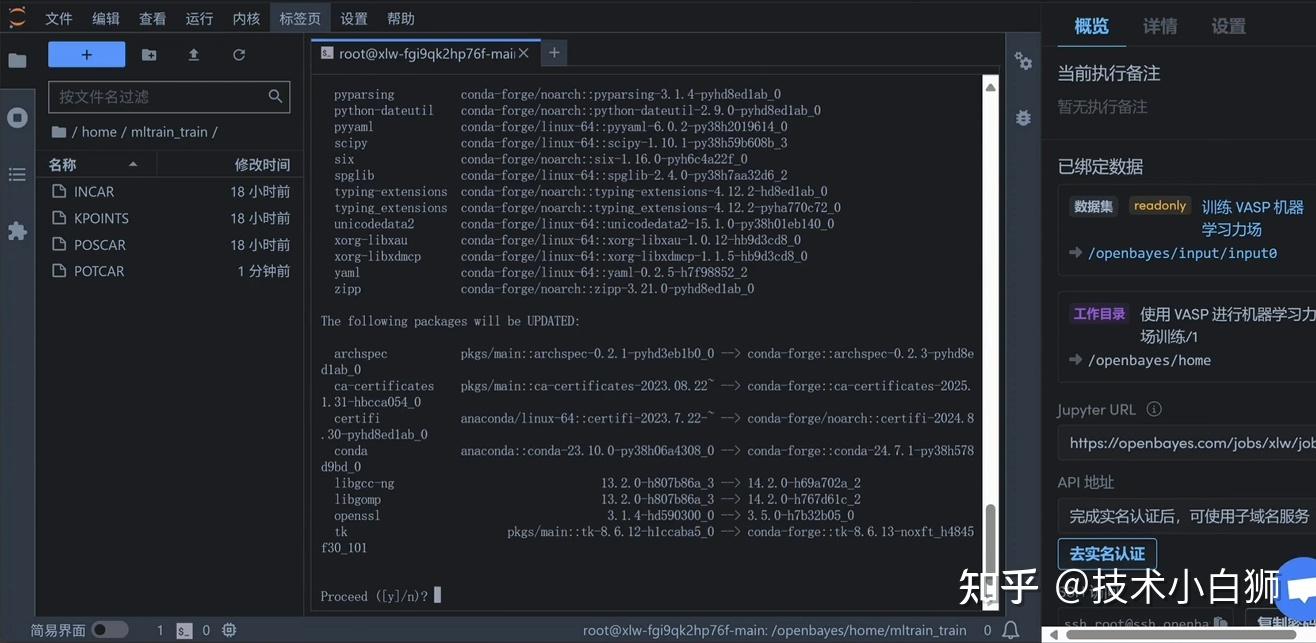
Task: Sort files by the 名称 column header
Action: (94, 164)
